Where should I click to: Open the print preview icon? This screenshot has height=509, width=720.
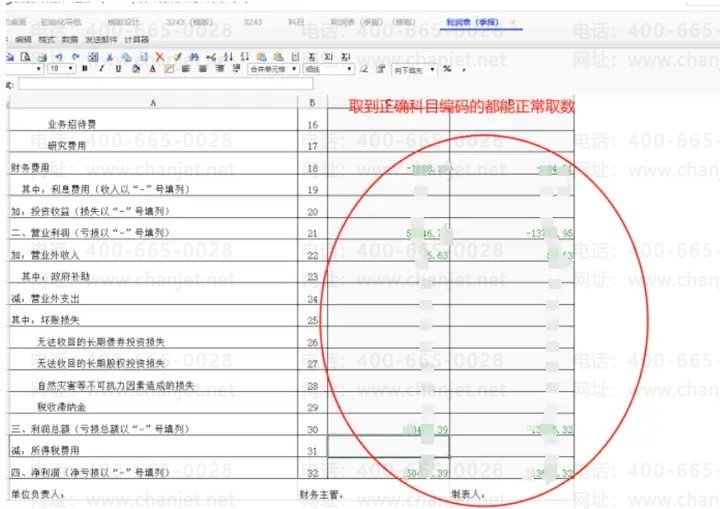click(26, 57)
